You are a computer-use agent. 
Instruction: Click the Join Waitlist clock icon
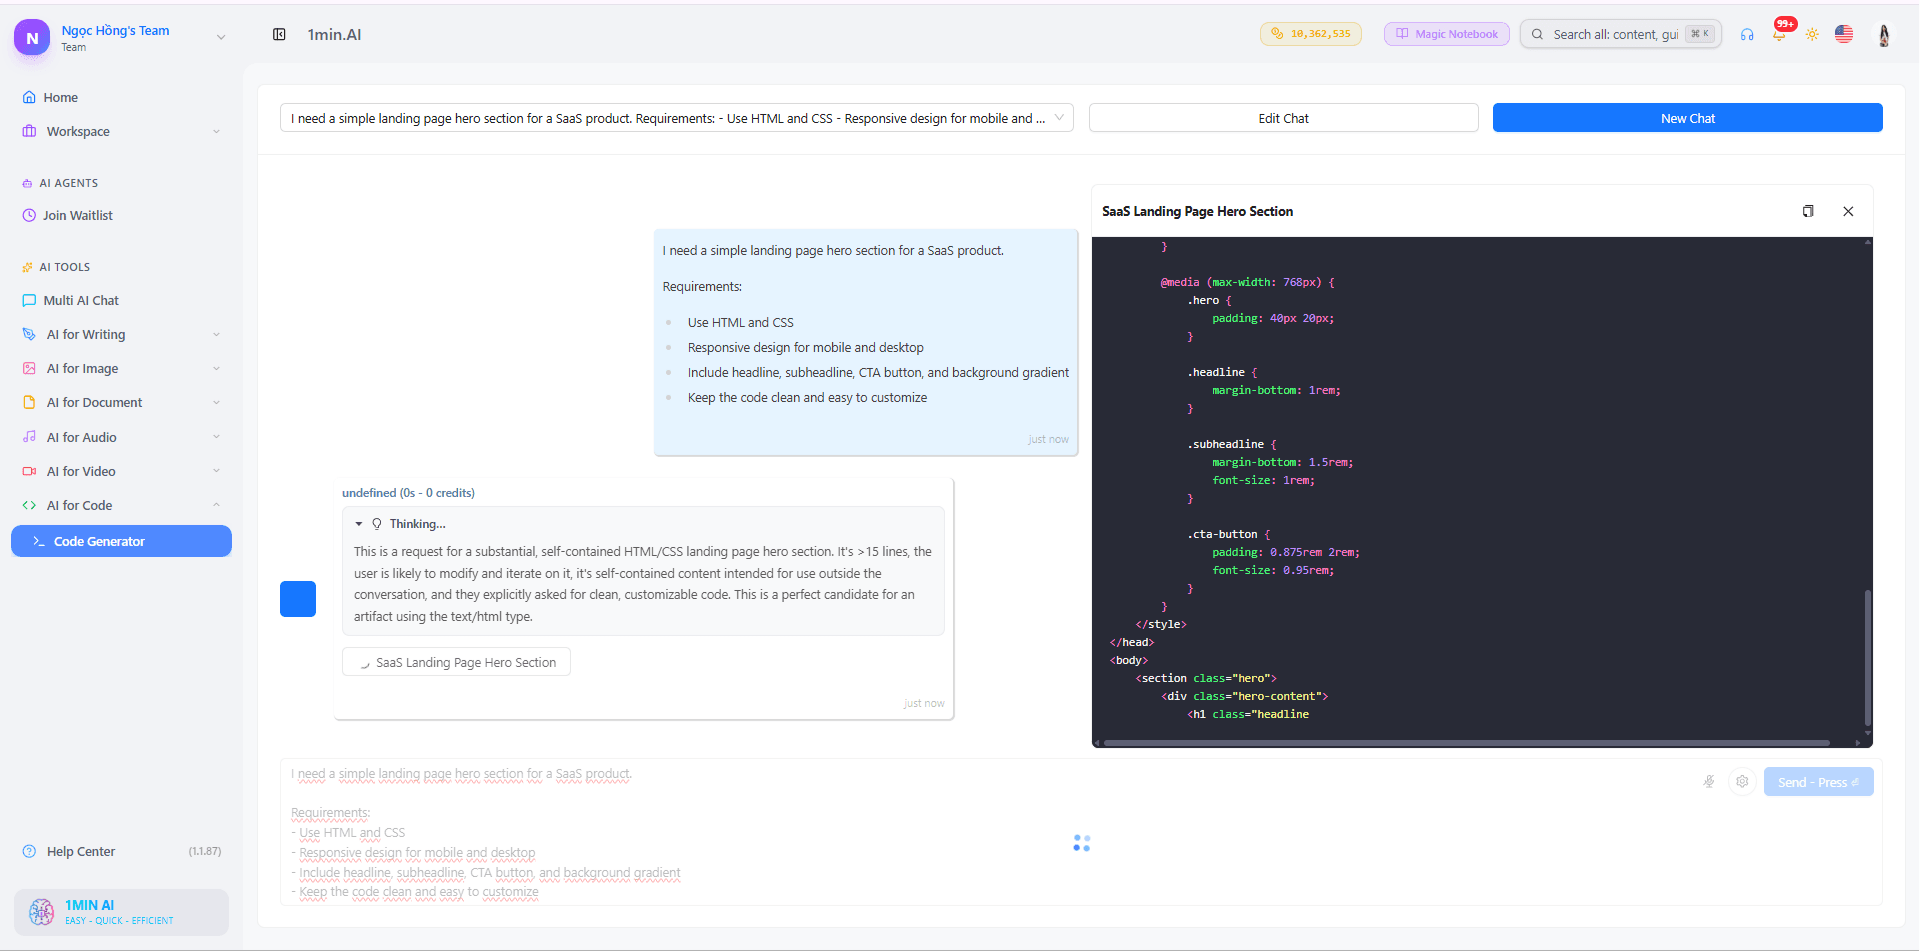[x=29, y=215]
